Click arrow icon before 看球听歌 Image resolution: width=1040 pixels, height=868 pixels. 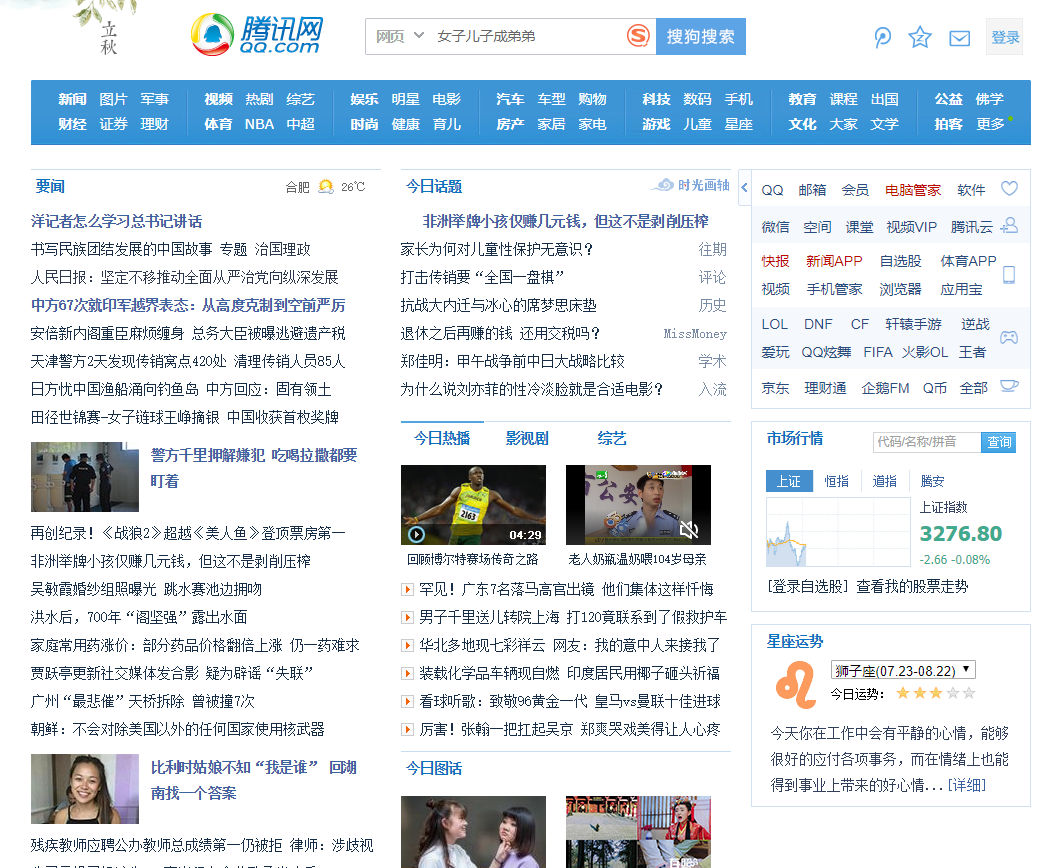coord(407,702)
